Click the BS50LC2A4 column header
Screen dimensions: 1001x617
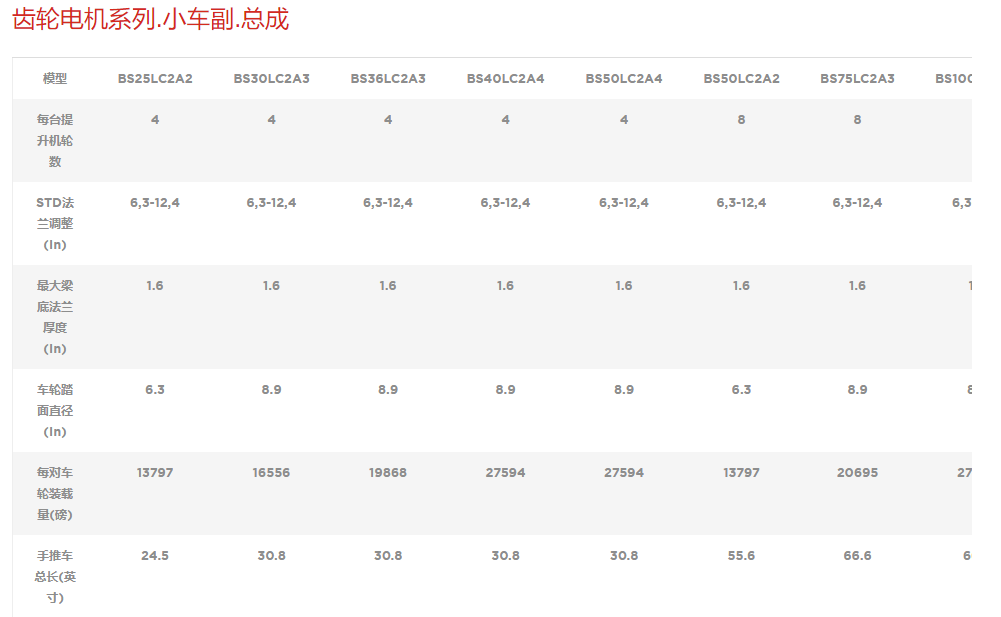pyautogui.click(x=624, y=78)
